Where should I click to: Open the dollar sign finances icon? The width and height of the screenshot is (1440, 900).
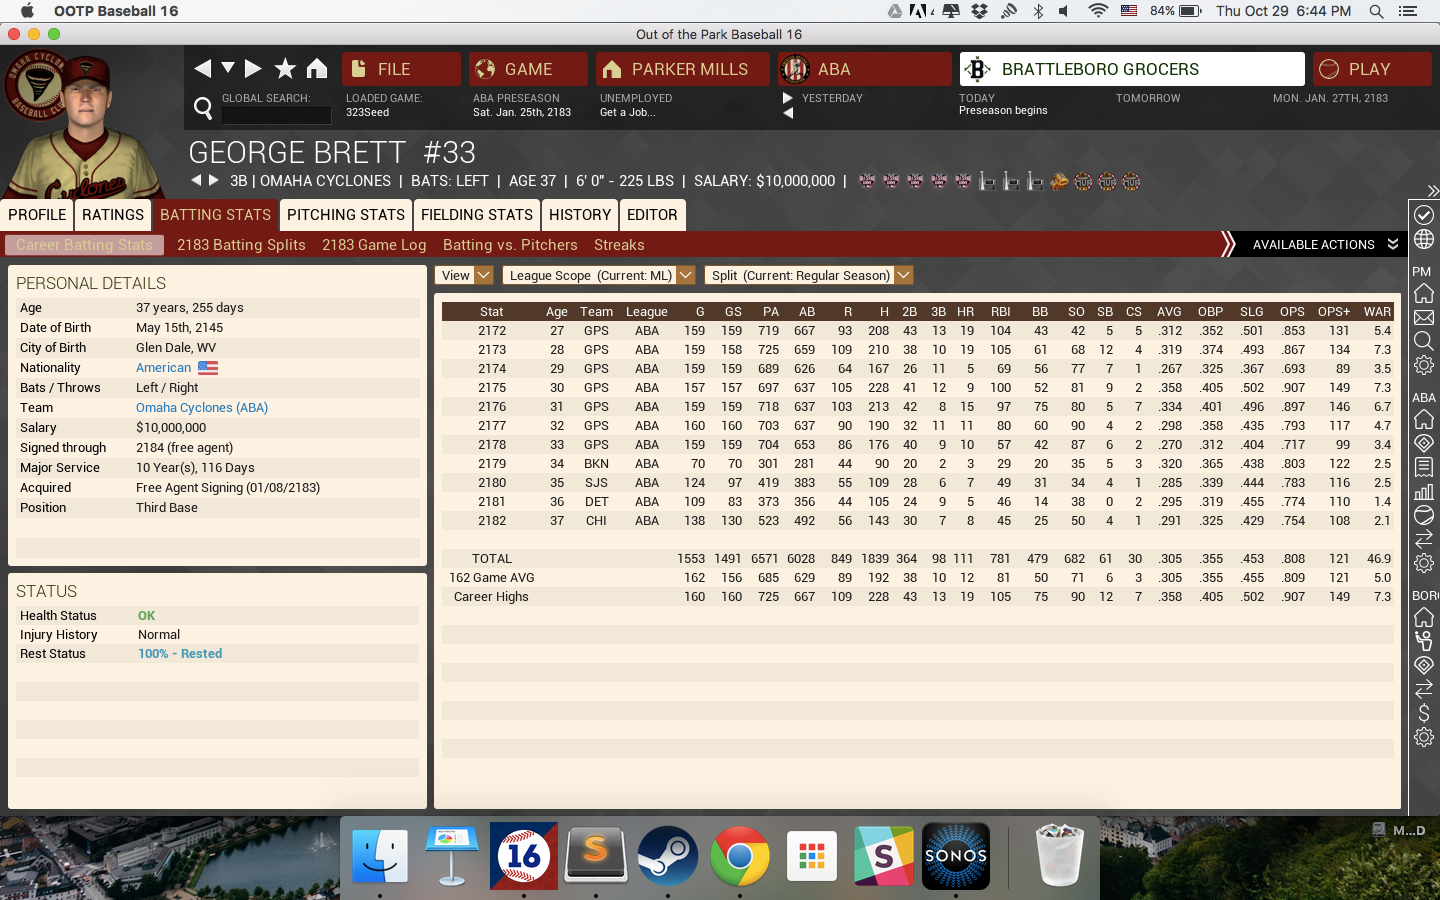click(x=1424, y=713)
